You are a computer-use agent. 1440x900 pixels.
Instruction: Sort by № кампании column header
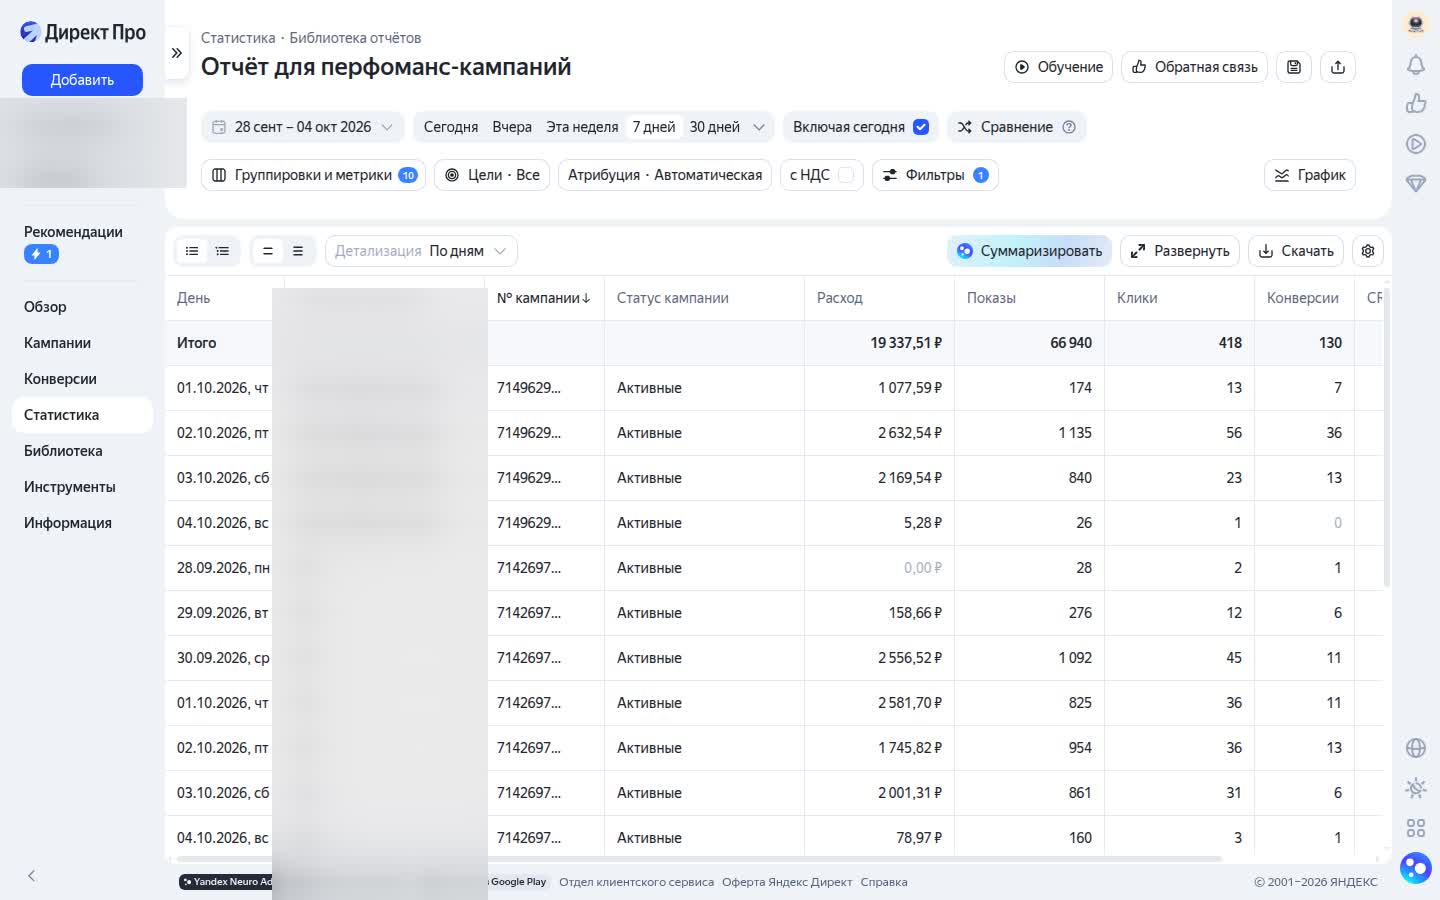click(544, 298)
